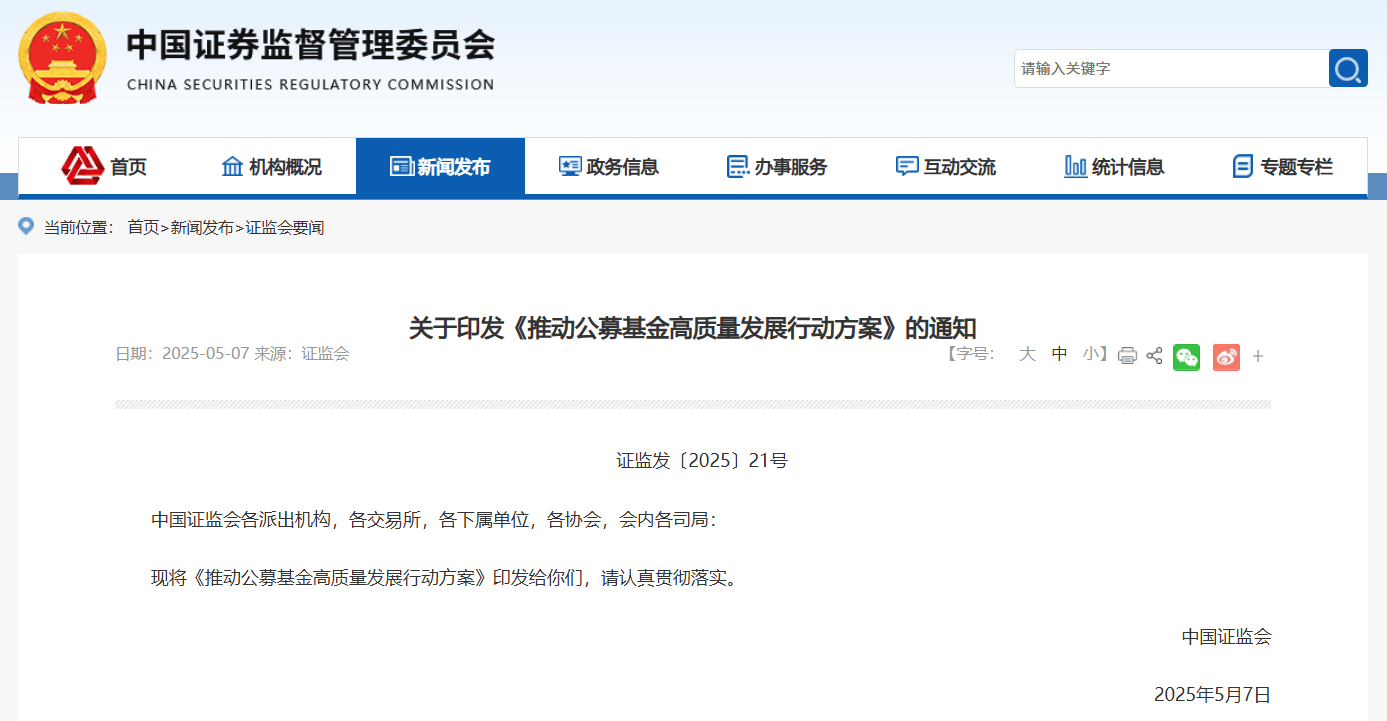
Task: Open the 新闻发布 navigation tab
Action: coord(440,166)
